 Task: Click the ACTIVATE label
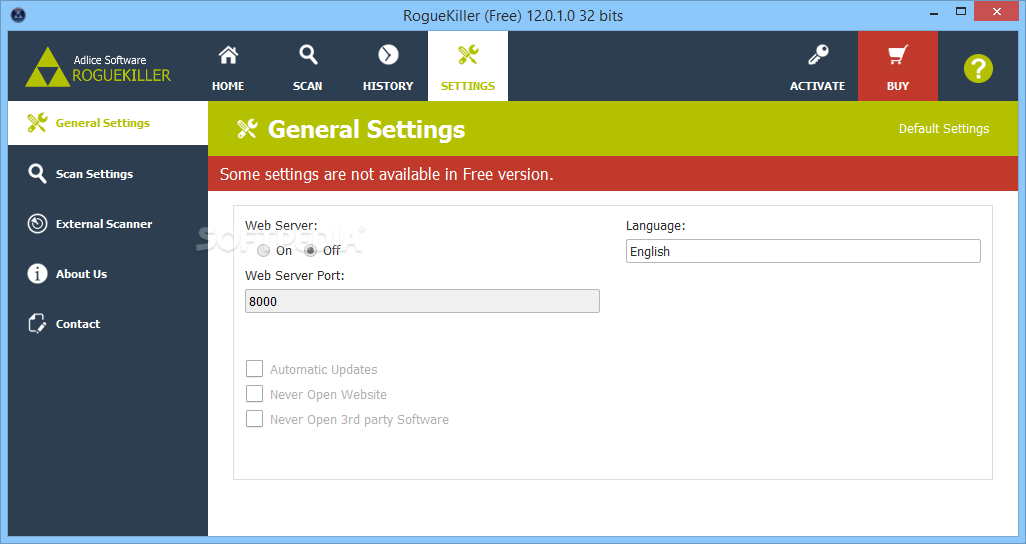[817, 86]
